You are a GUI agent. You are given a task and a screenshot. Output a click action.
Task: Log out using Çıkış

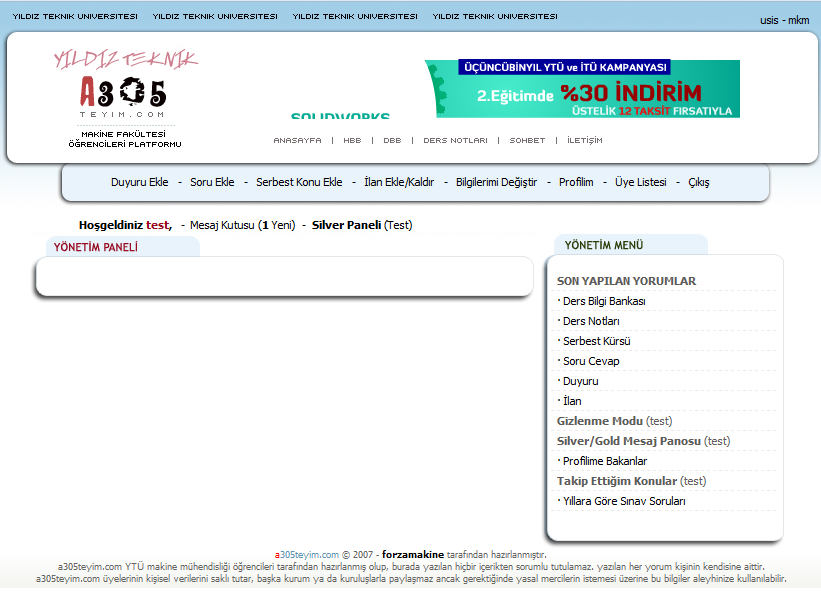click(698, 182)
